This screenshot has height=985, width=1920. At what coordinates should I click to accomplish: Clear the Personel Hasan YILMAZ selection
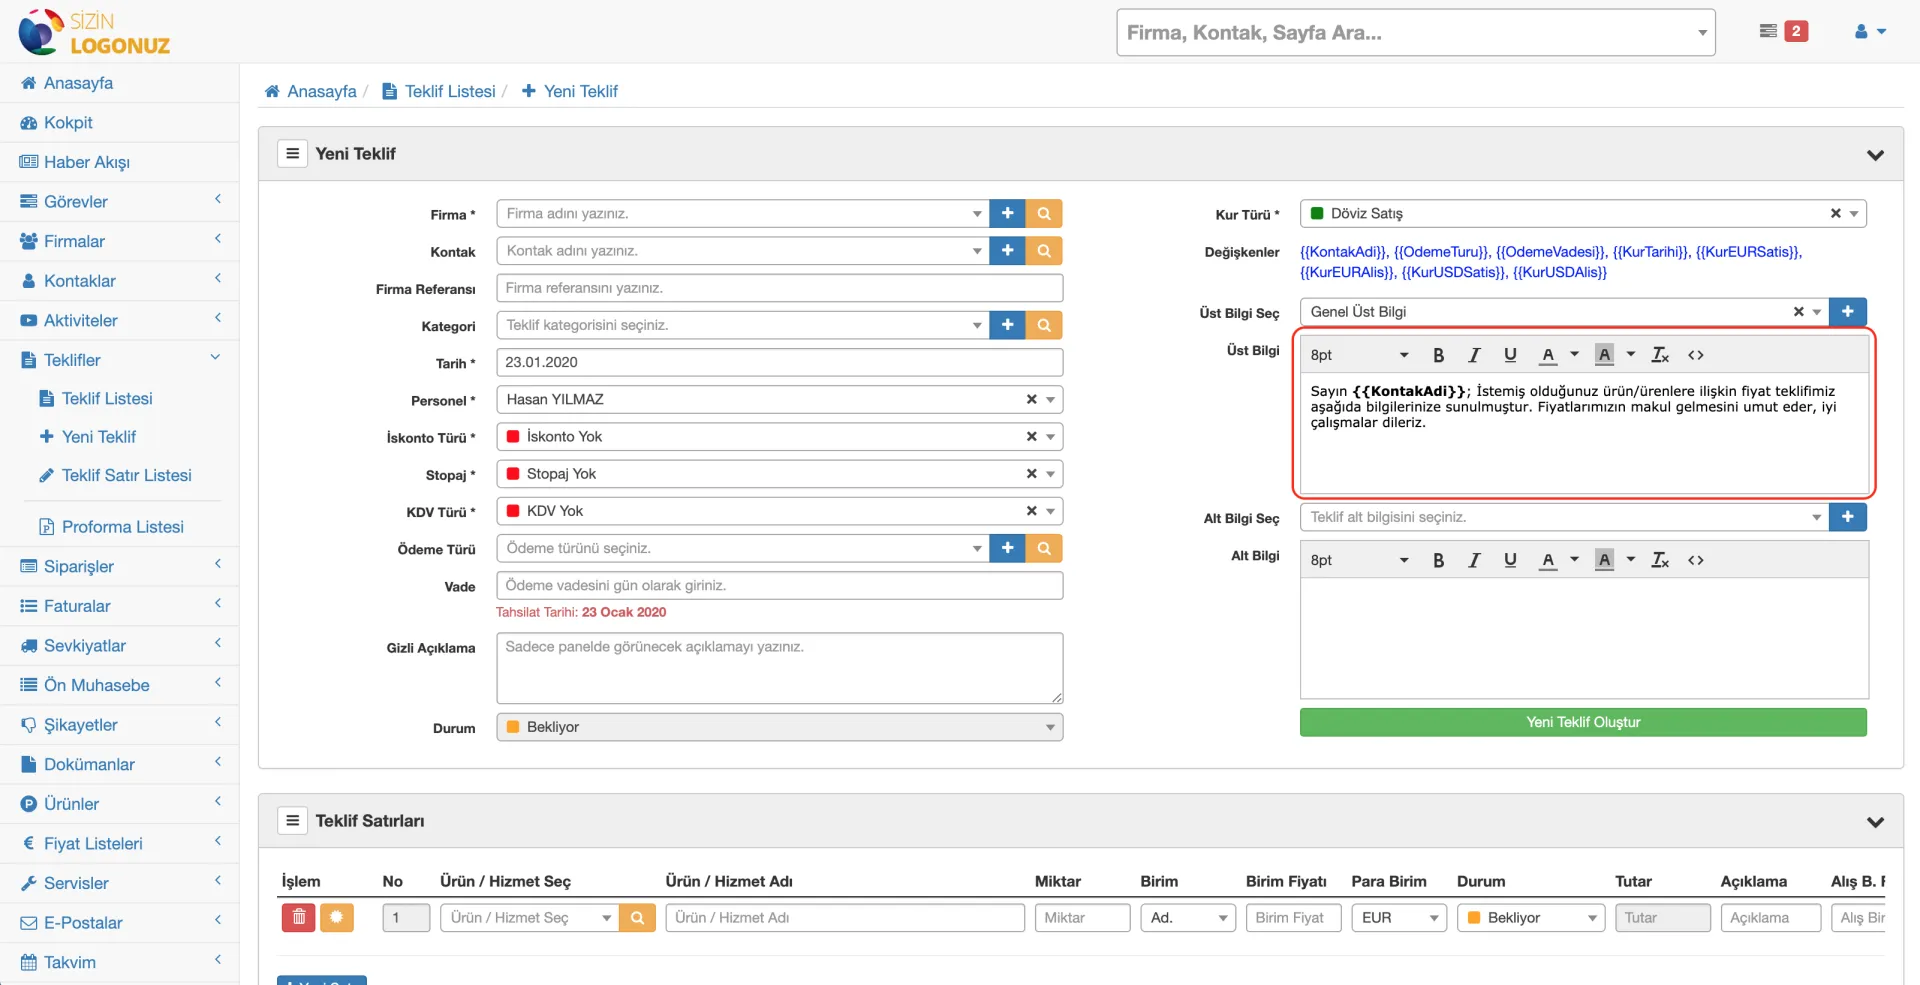[x=1031, y=399]
